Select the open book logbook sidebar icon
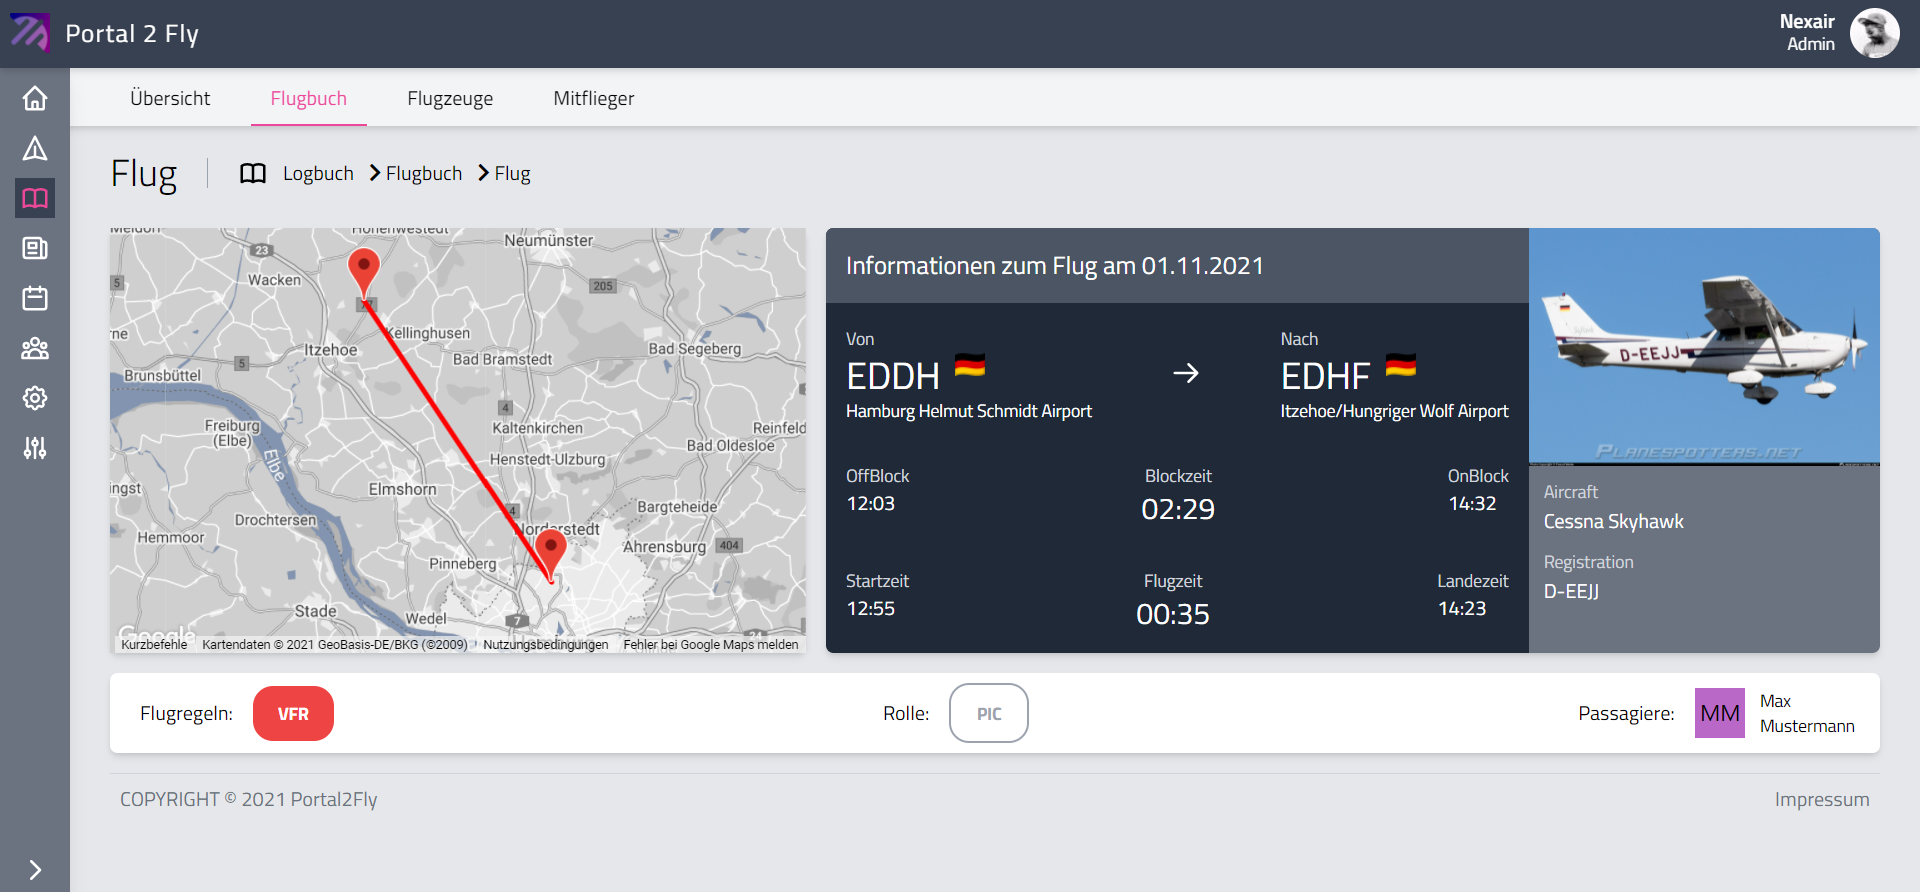 35,198
